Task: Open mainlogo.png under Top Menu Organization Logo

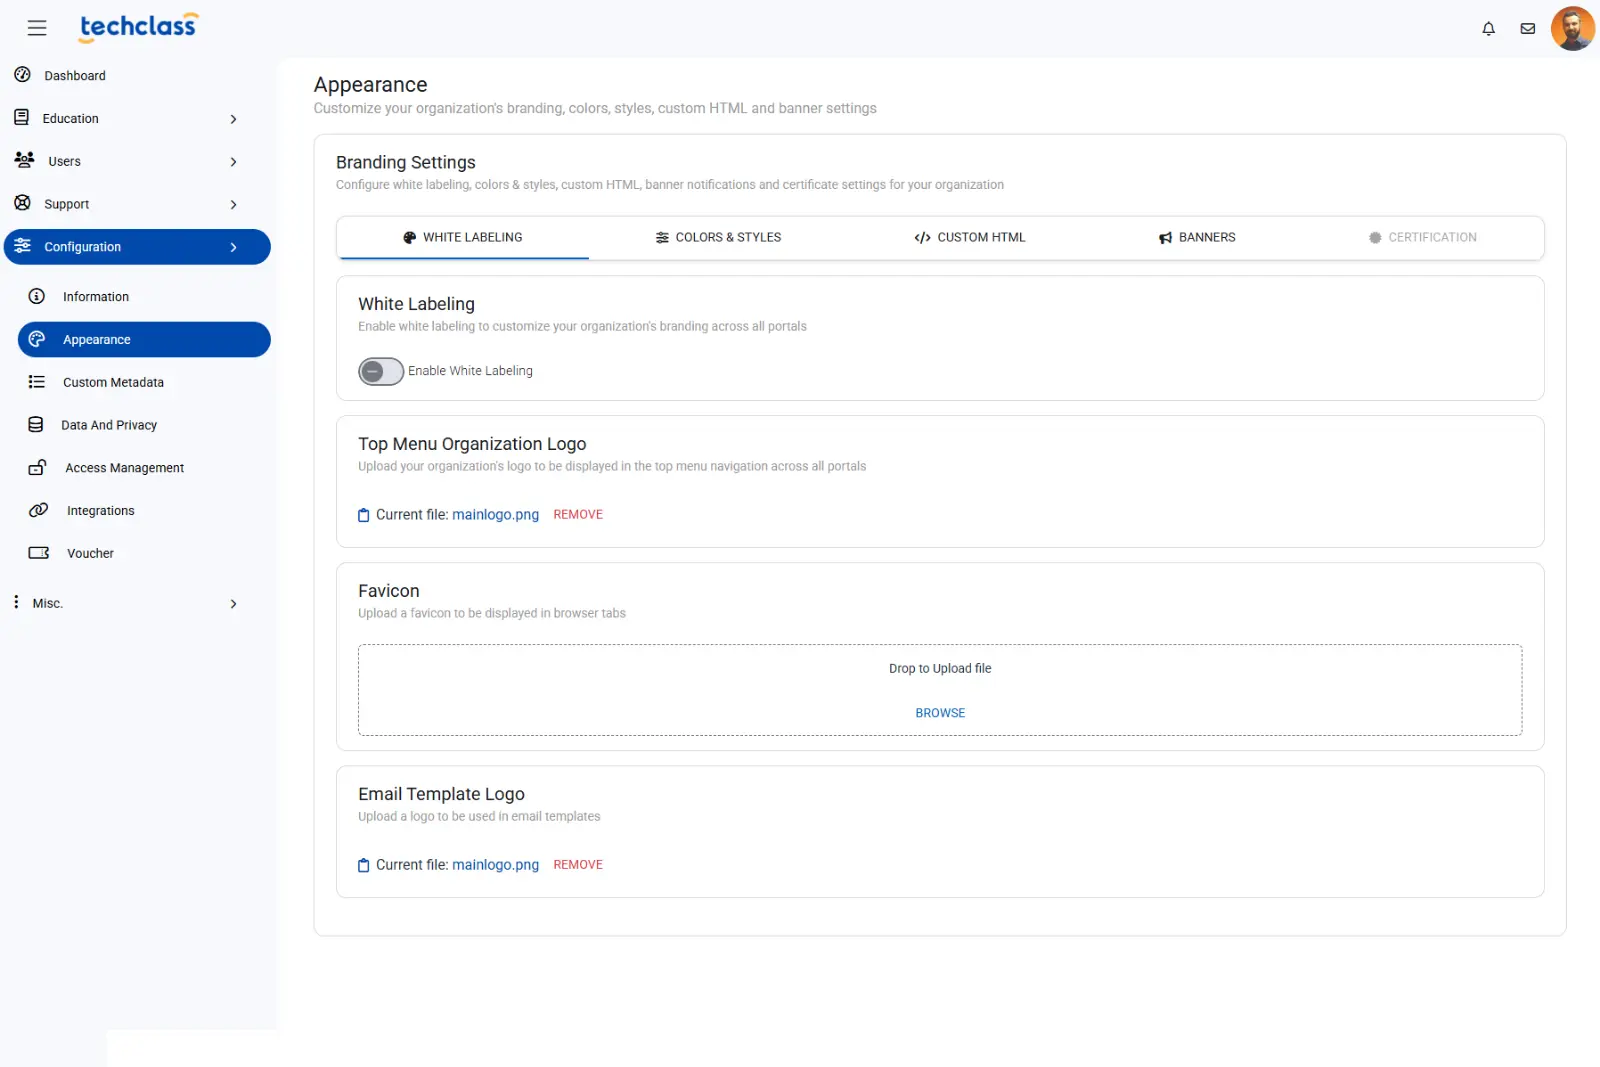Action: click(495, 515)
